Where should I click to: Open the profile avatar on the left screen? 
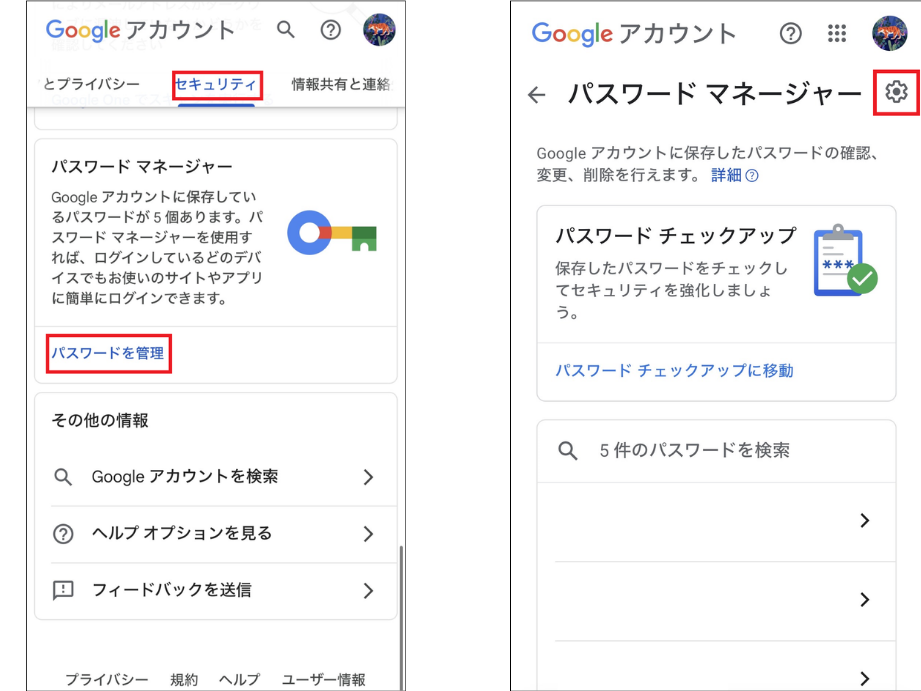(x=378, y=31)
